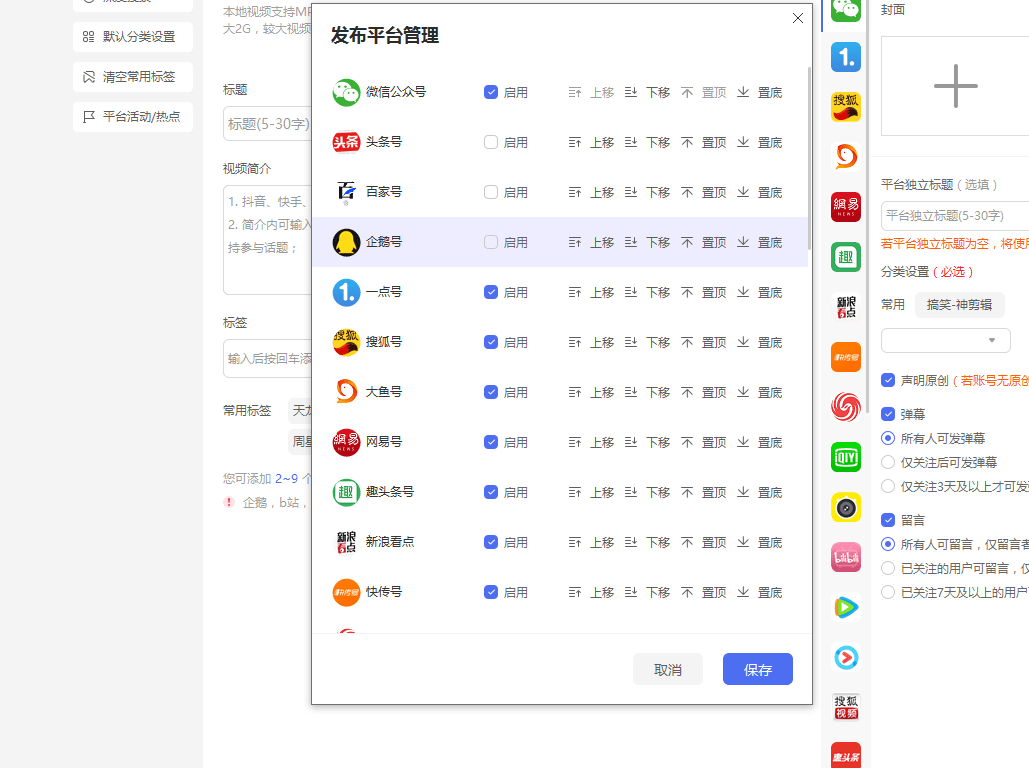This screenshot has width=1029, height=768.
Task: Click 下移 in the 快传号 row
Action: [x=658, y=592]
